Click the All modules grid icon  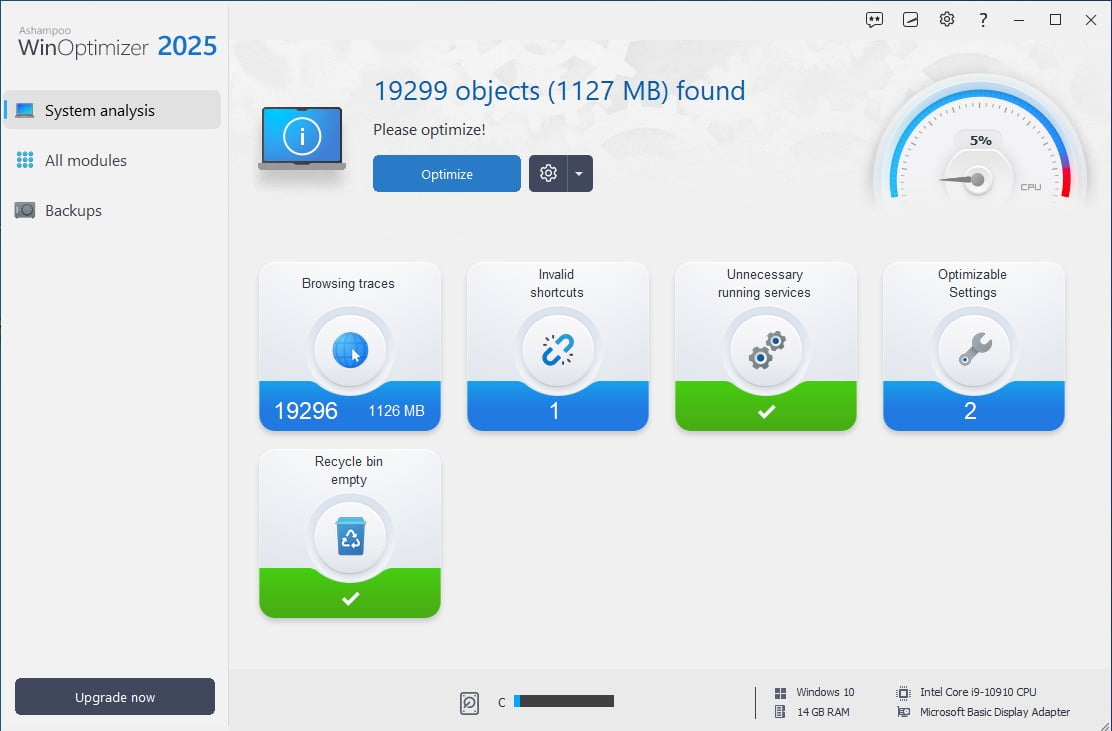pyautogui.click(x=25, y=160)
